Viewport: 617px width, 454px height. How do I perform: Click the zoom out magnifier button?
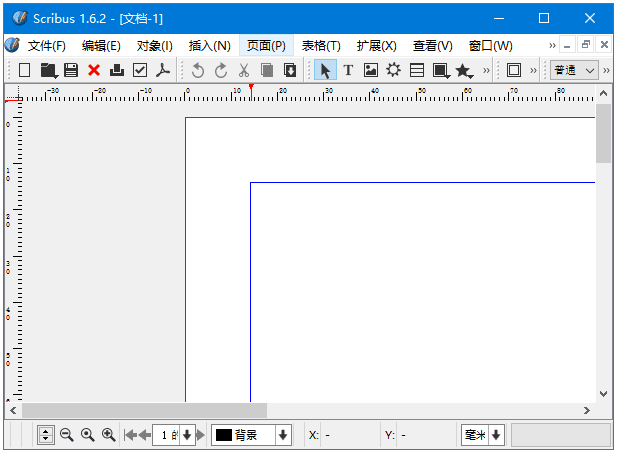(67, 435)
